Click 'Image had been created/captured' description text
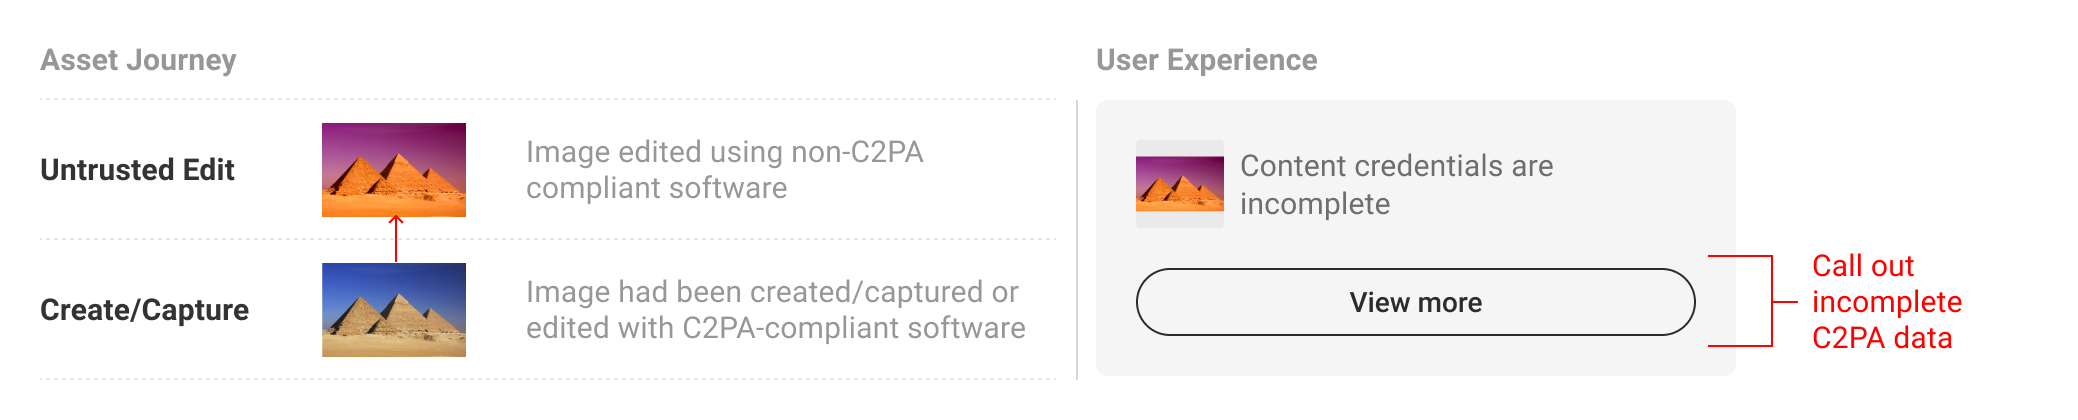The height and width of the screenshot is (420, 2078). [775, 310]
